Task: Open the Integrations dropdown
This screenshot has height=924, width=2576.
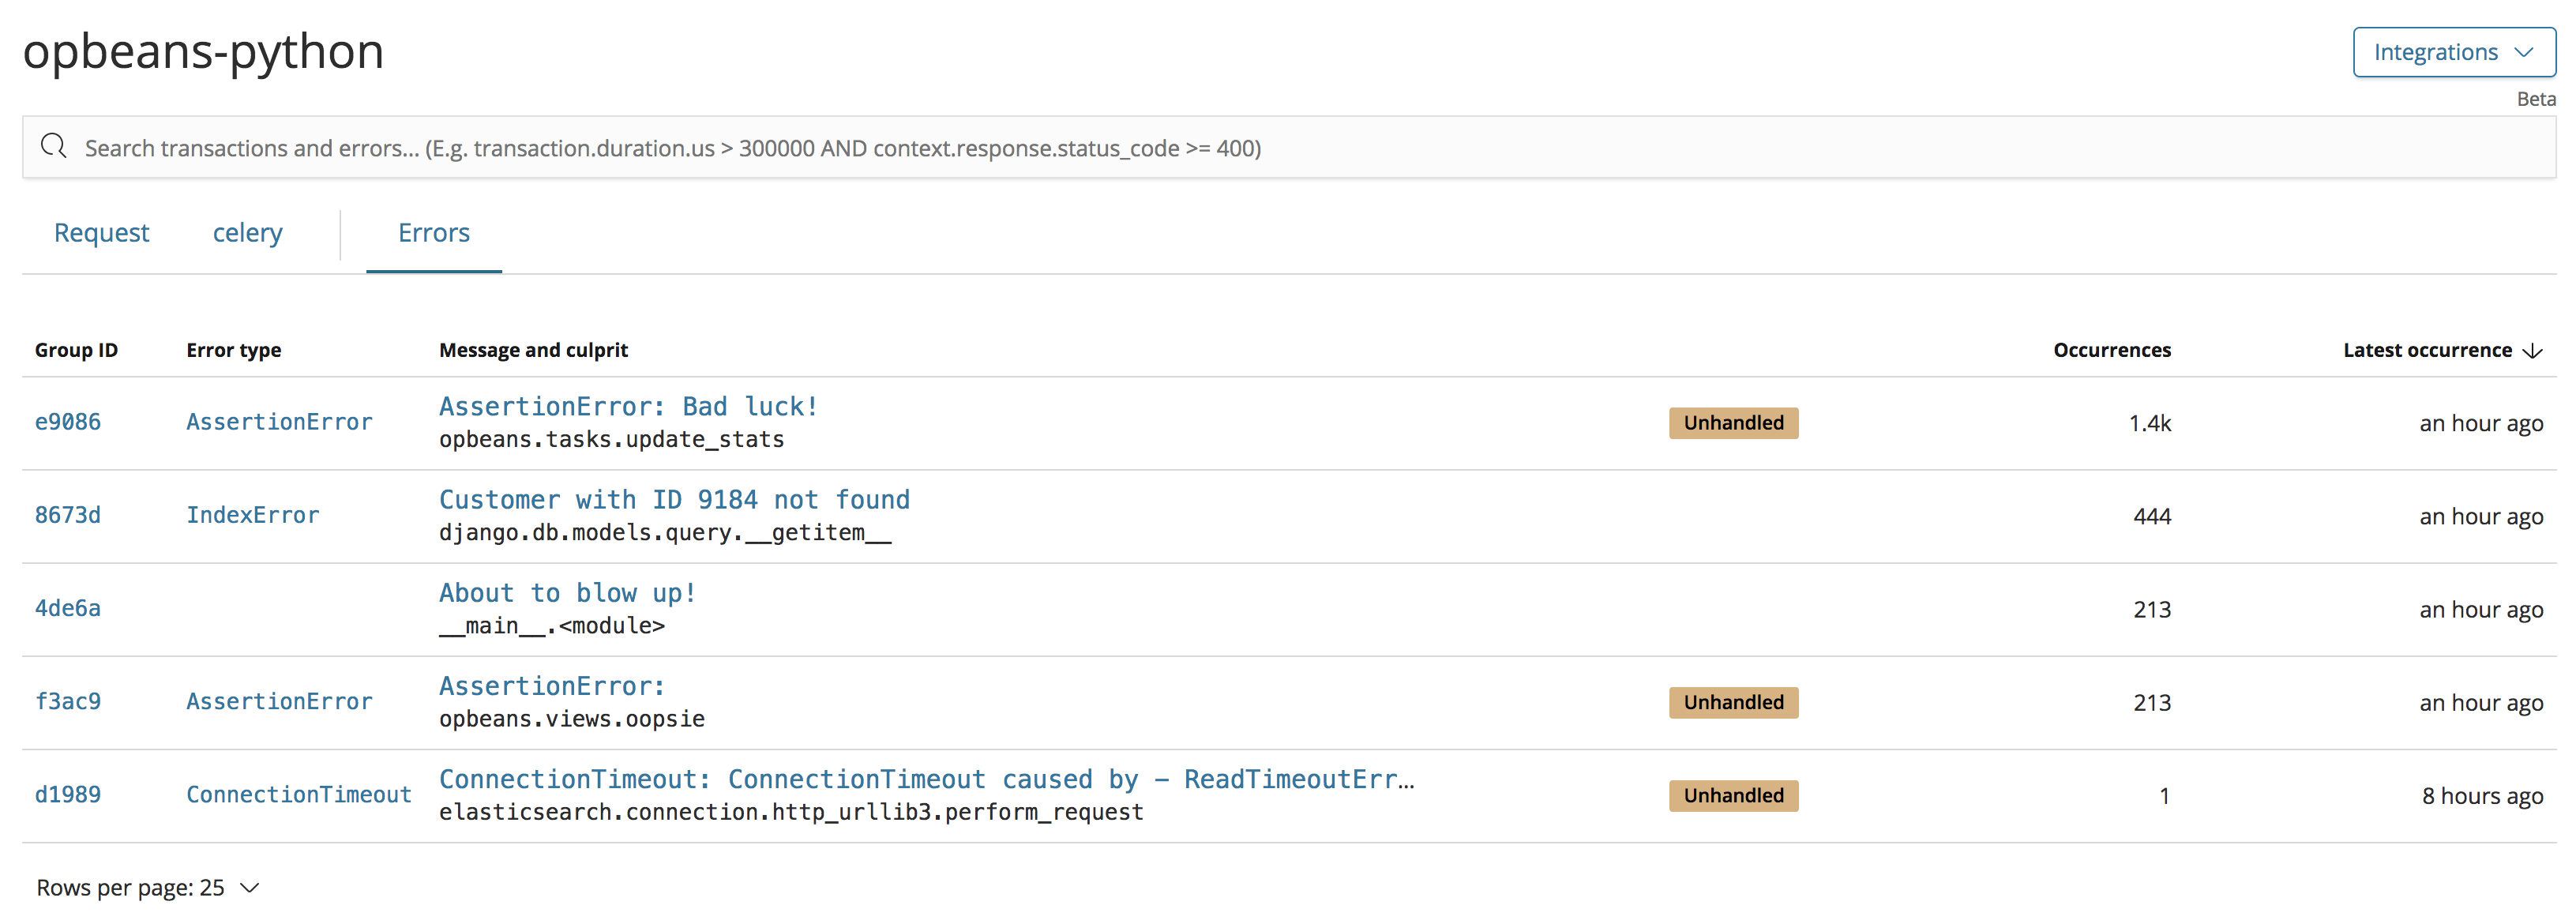Action: 2453,52
